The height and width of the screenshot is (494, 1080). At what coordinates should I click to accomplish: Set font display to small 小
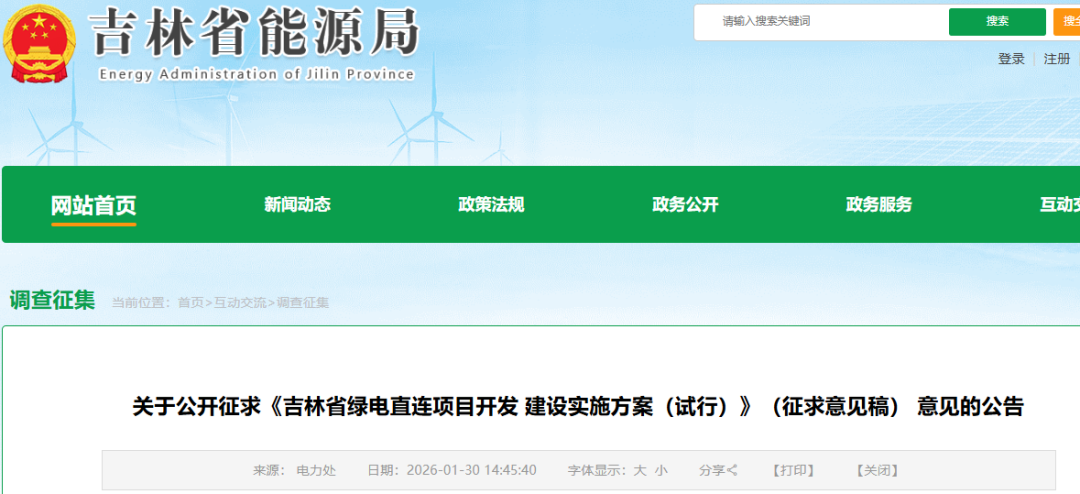point(661,470)
